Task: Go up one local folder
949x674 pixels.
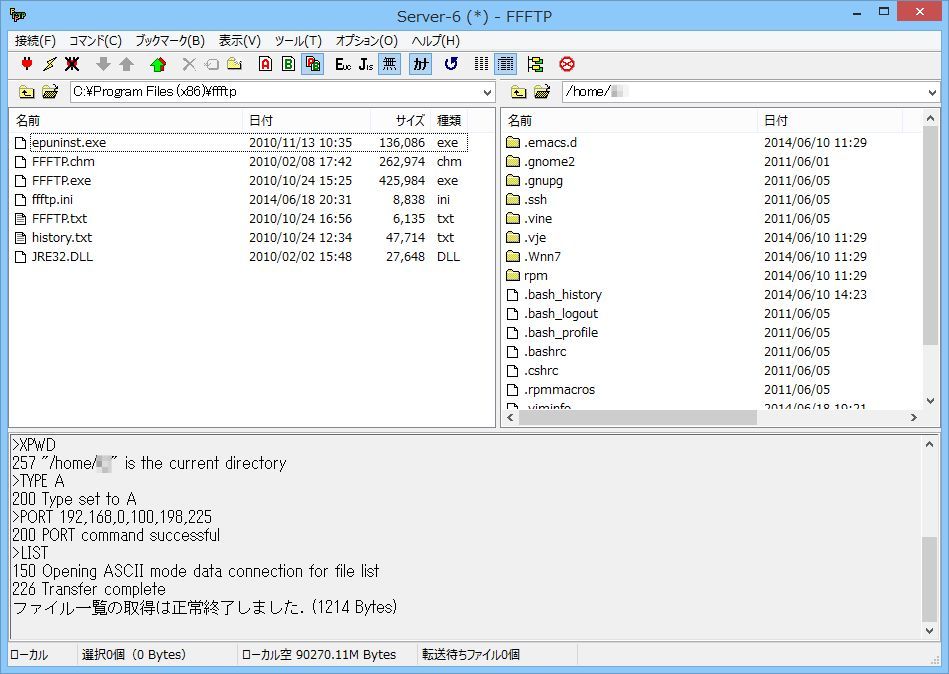Action: point(27,92)
